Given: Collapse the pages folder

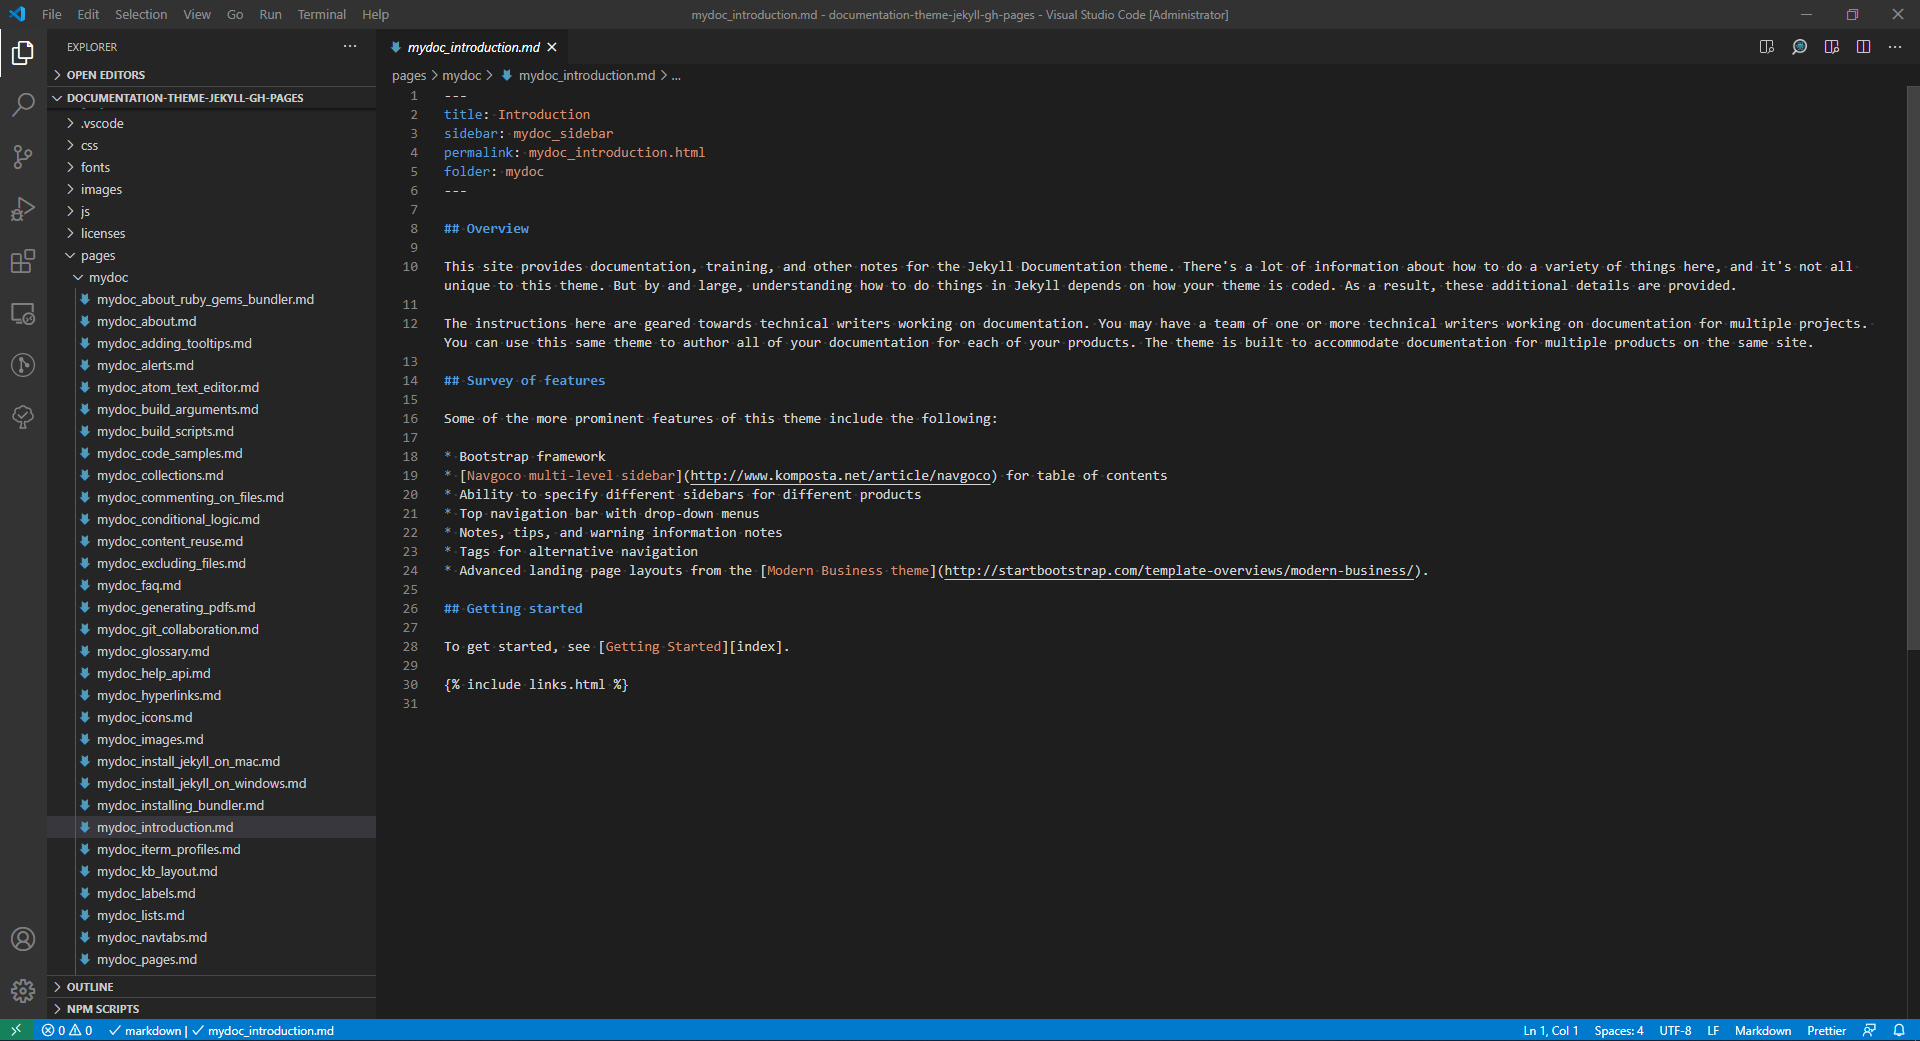Looking at the screenshot, I should coord(212,255).
